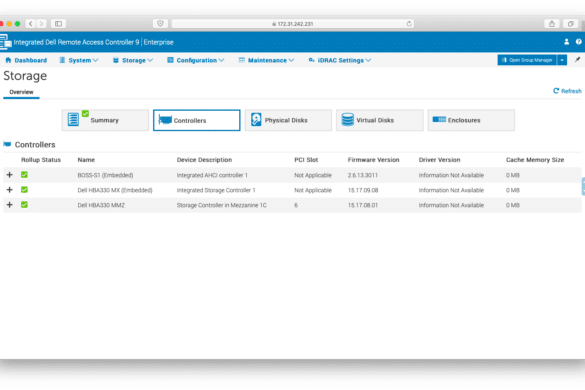Image resolution: width=585 pixels, height=390 pixels.
Task: Click the Driver Version column header
Action: click(439, 160)
